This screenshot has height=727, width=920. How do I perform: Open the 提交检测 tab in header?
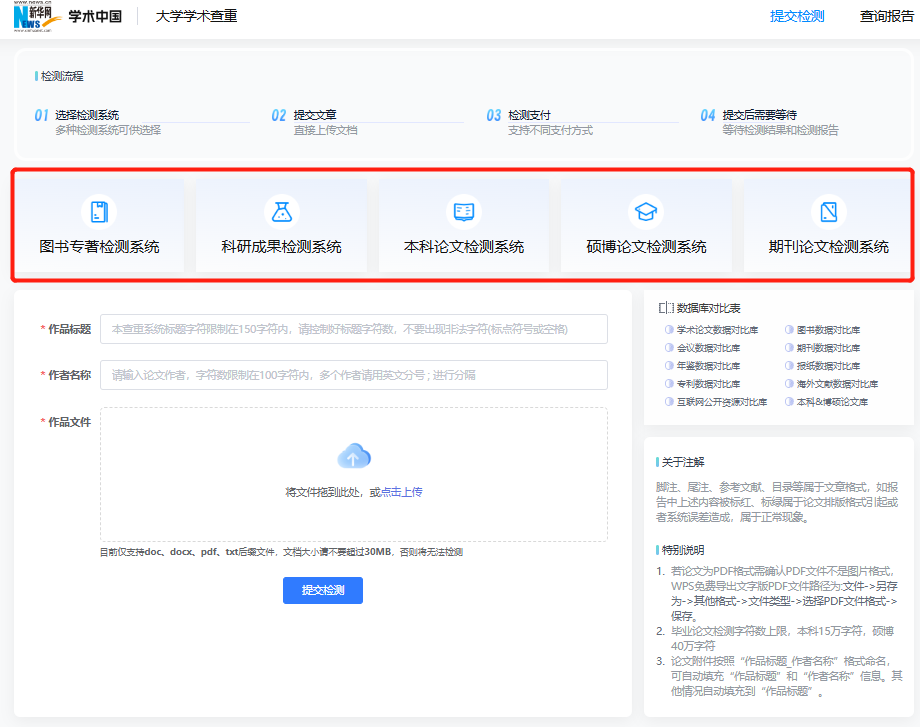coord(797,16)
